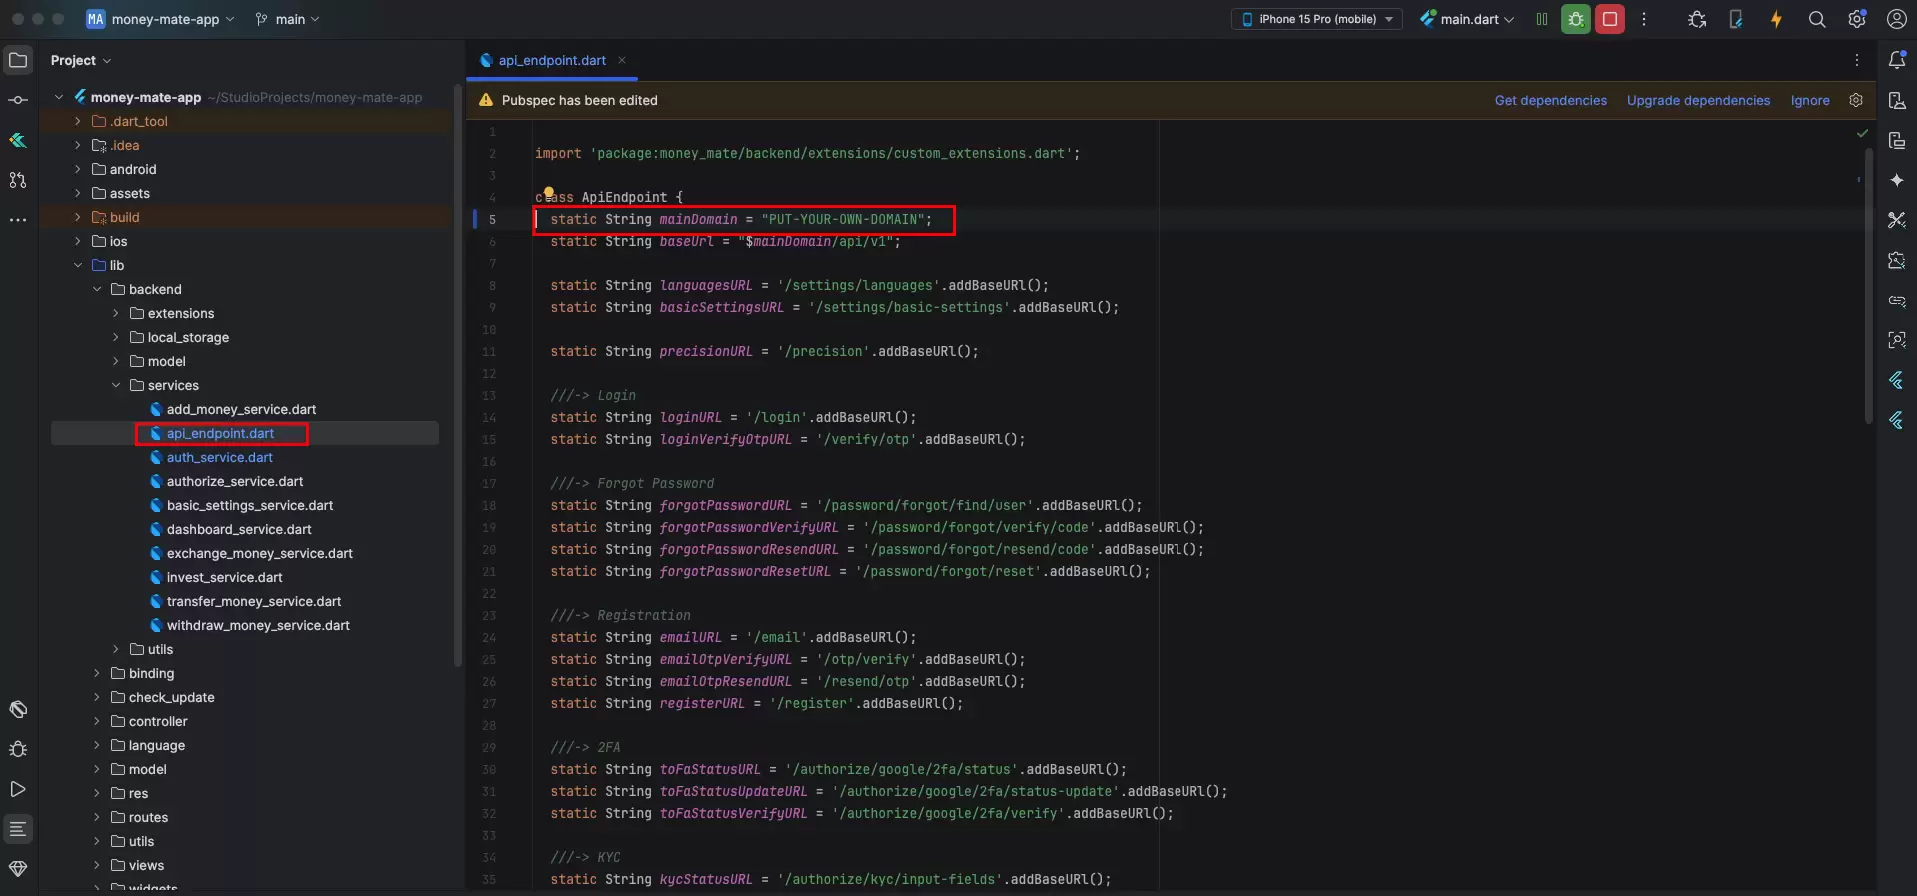Expand the android folder
Viewport: 1917px width, 896px height.
pyautogui.click(x=78, y=169)
